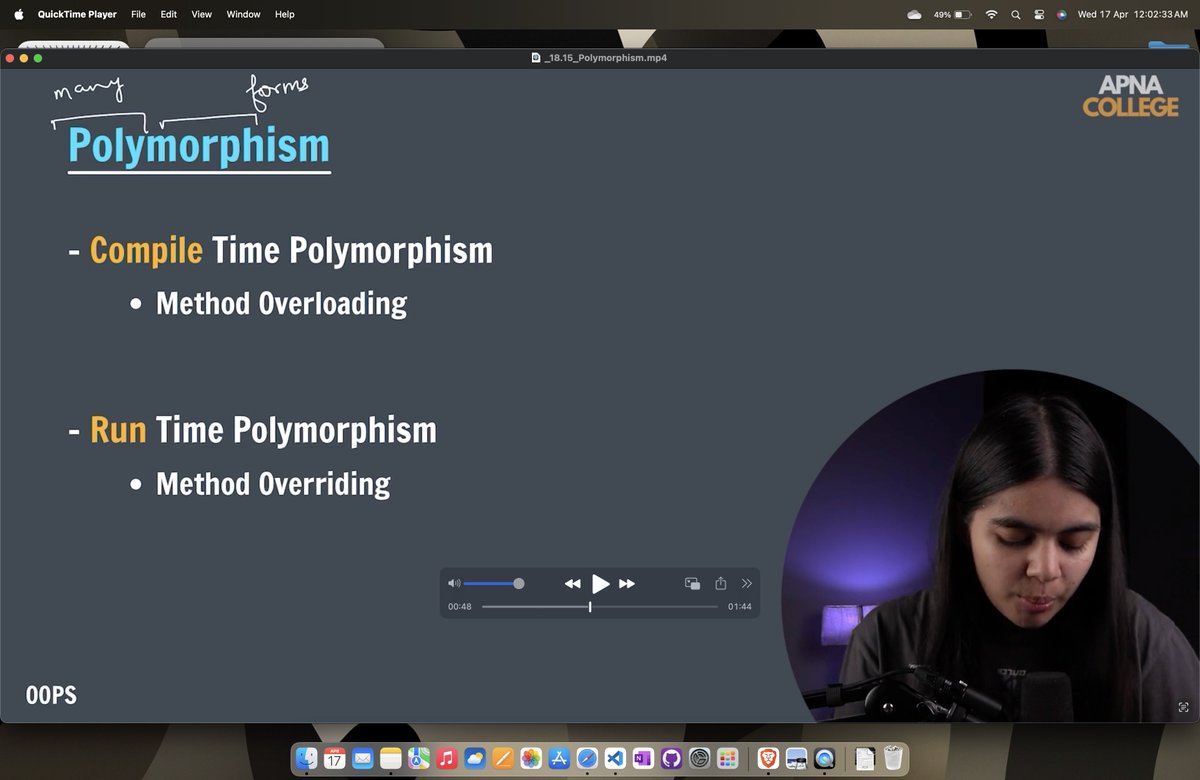Viewport: 1200px width, 780px height.
Task: Open Pages from the Dock
Action: [503, 758]
